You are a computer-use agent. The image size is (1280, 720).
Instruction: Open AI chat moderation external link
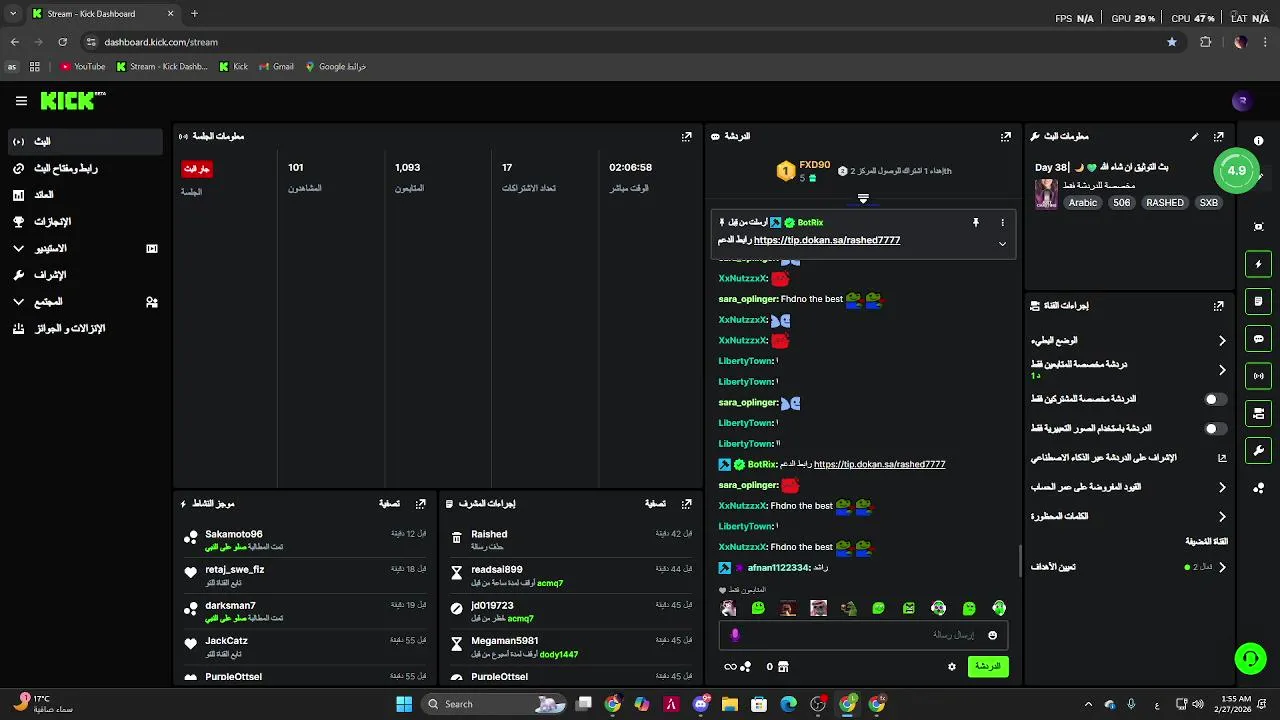pos(1222,458)
